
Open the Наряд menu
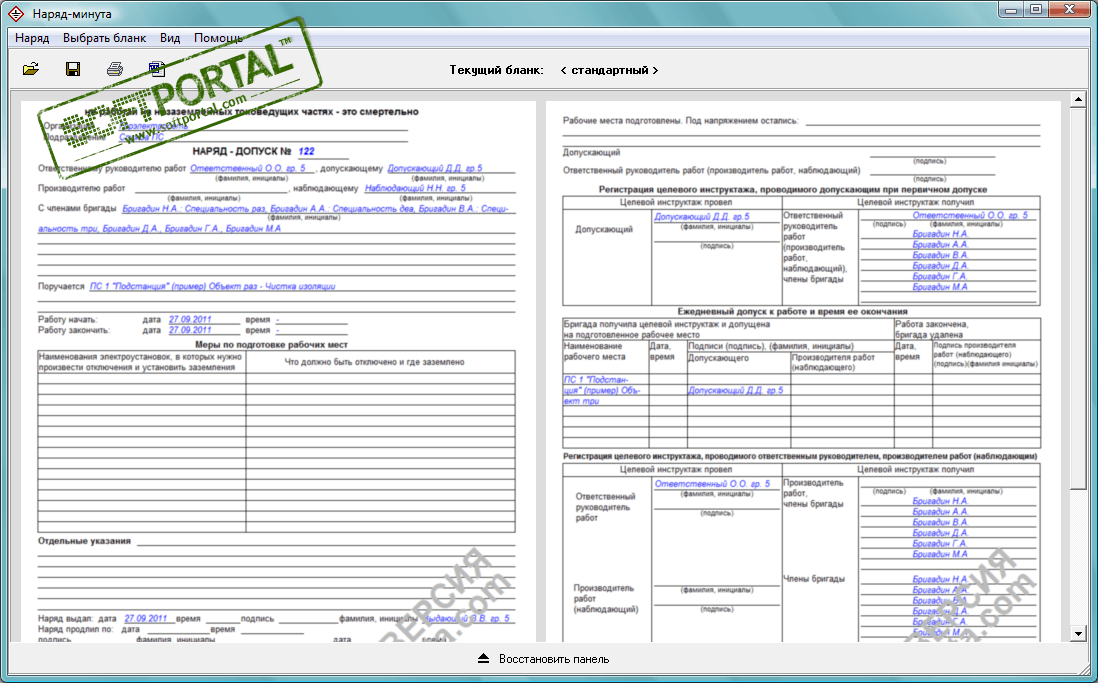tap(32, 38)
